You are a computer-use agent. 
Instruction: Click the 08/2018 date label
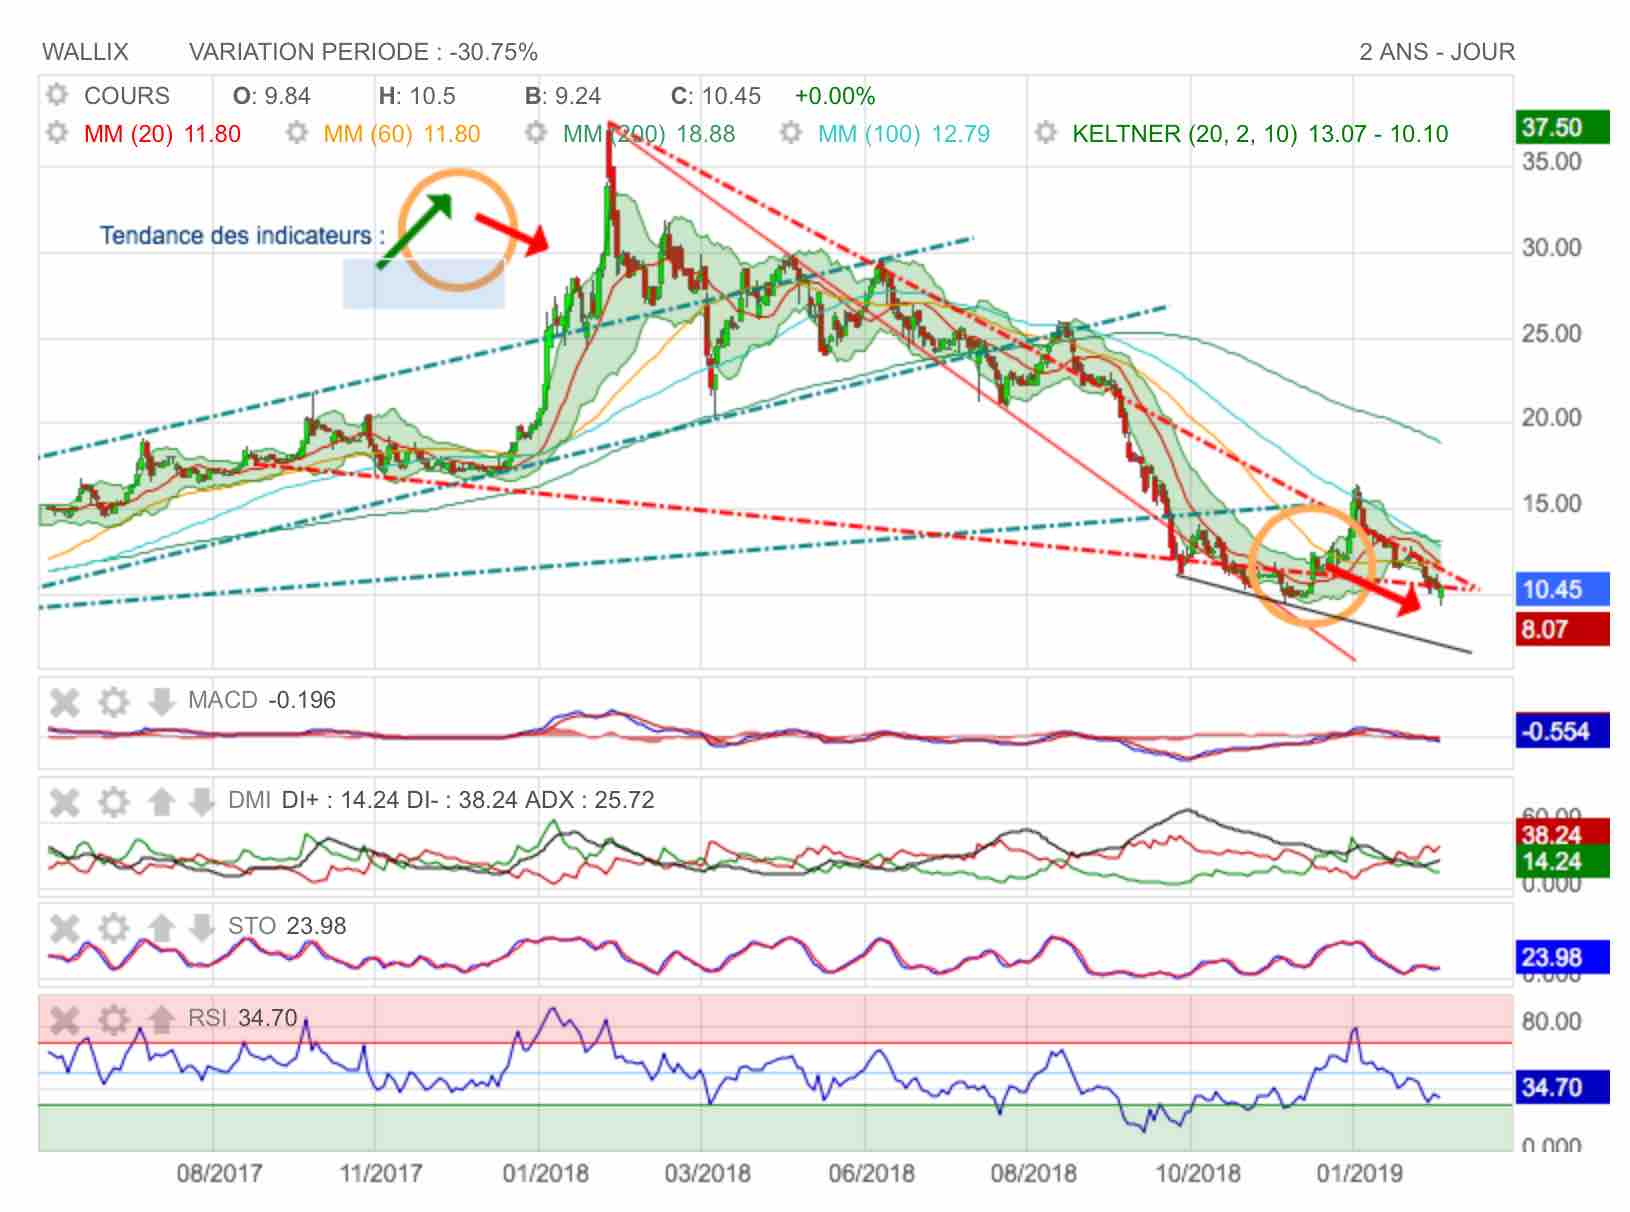tap(1034, 1173)
